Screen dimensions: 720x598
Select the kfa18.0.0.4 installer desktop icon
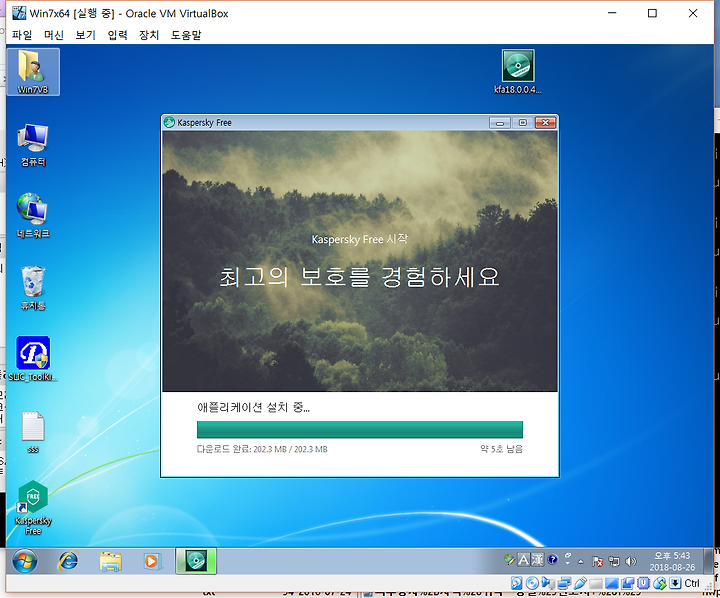pyautogui.click(x=518, y=72)
